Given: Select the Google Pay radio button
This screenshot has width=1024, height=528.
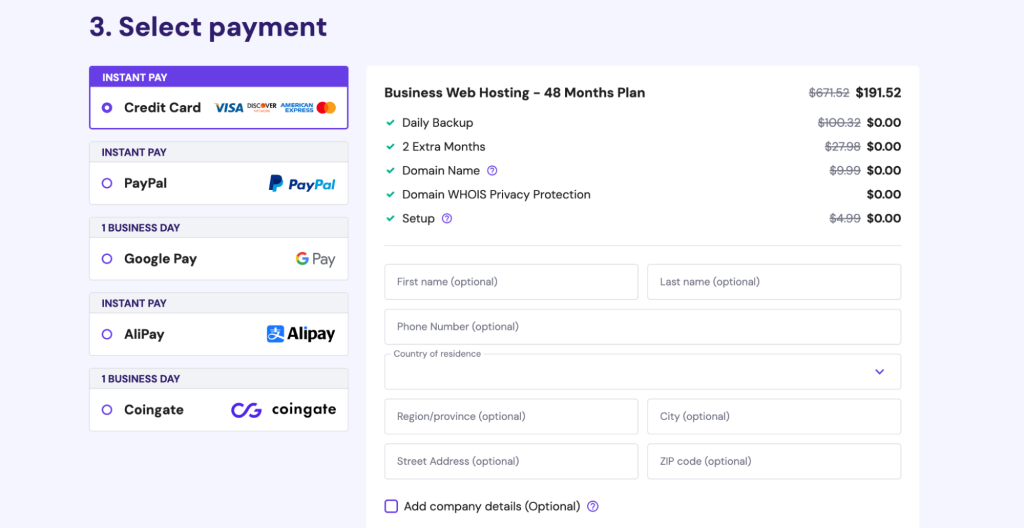Looking at the screenshot, I should [x=107, y=259].
